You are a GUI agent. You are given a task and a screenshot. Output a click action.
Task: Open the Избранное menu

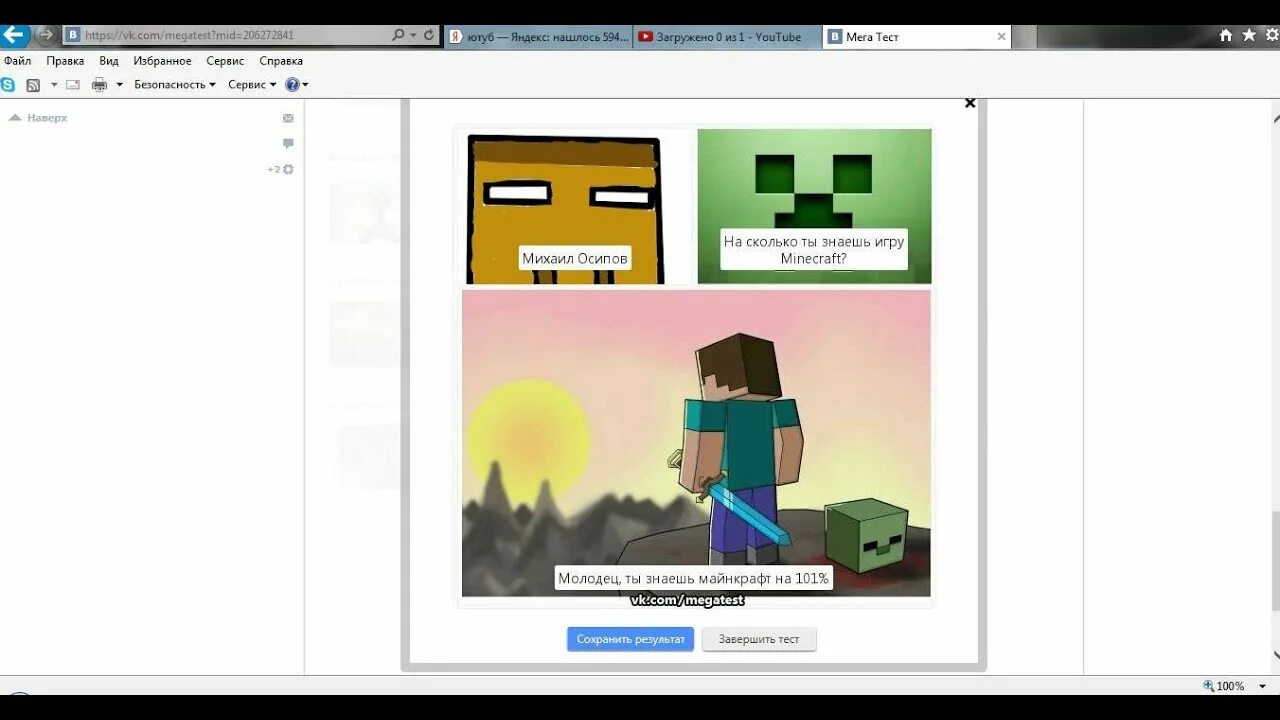162,61
